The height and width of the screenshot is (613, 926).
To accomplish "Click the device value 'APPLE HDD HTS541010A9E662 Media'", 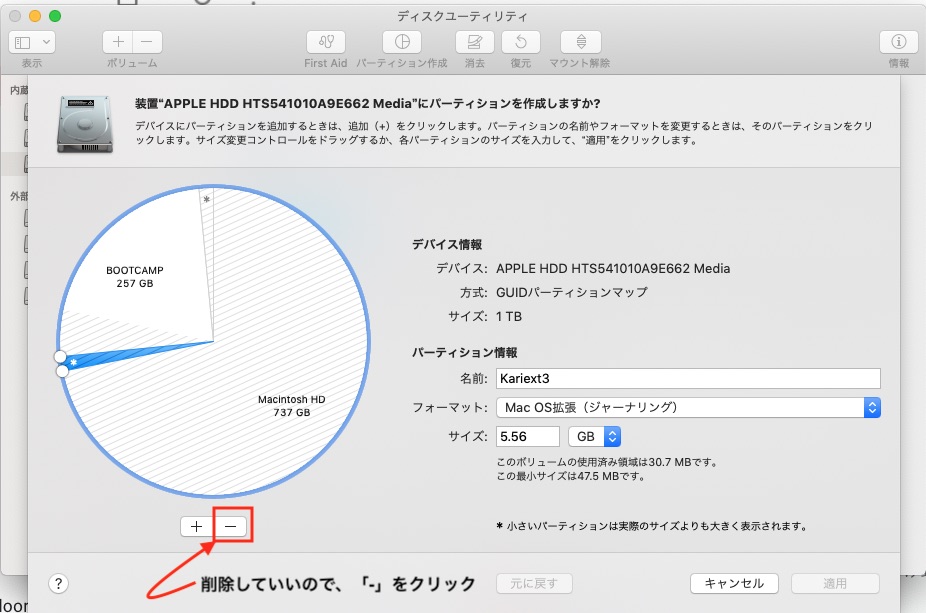I will [x=613, y=269].
